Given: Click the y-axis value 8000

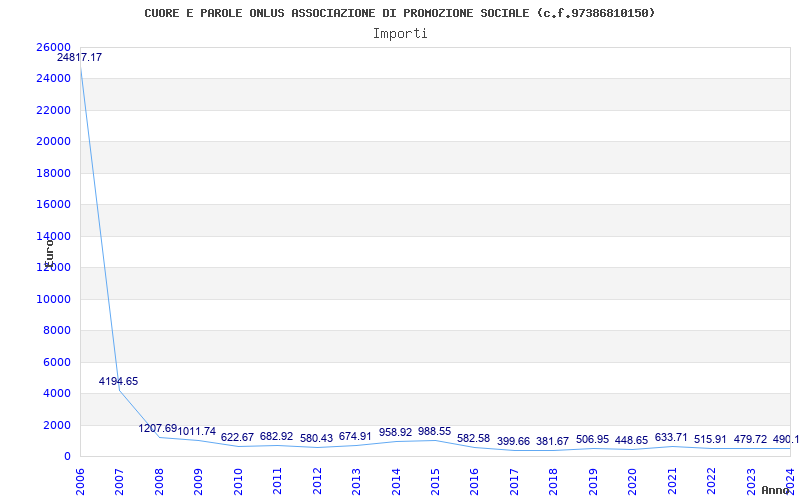Looking at the screenshot, I should [56, 331].
